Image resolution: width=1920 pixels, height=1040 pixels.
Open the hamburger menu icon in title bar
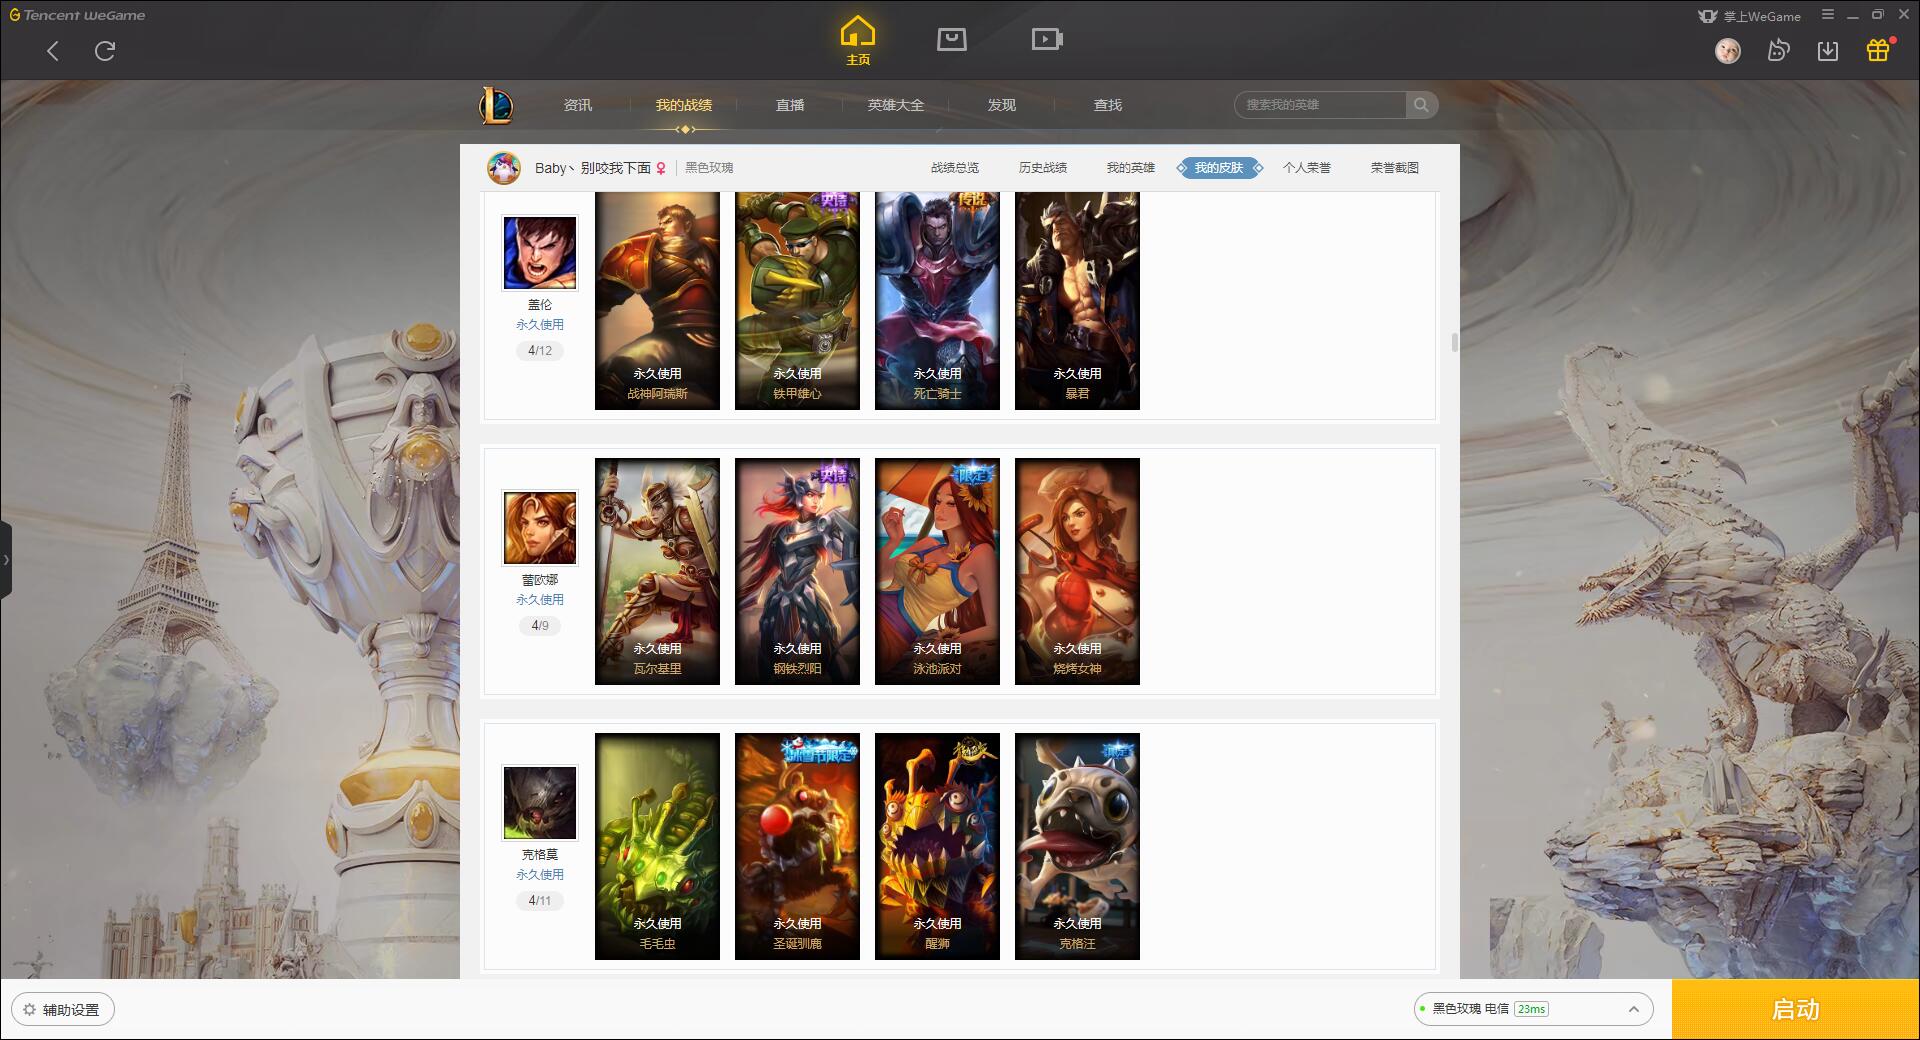pos(1828,15)
